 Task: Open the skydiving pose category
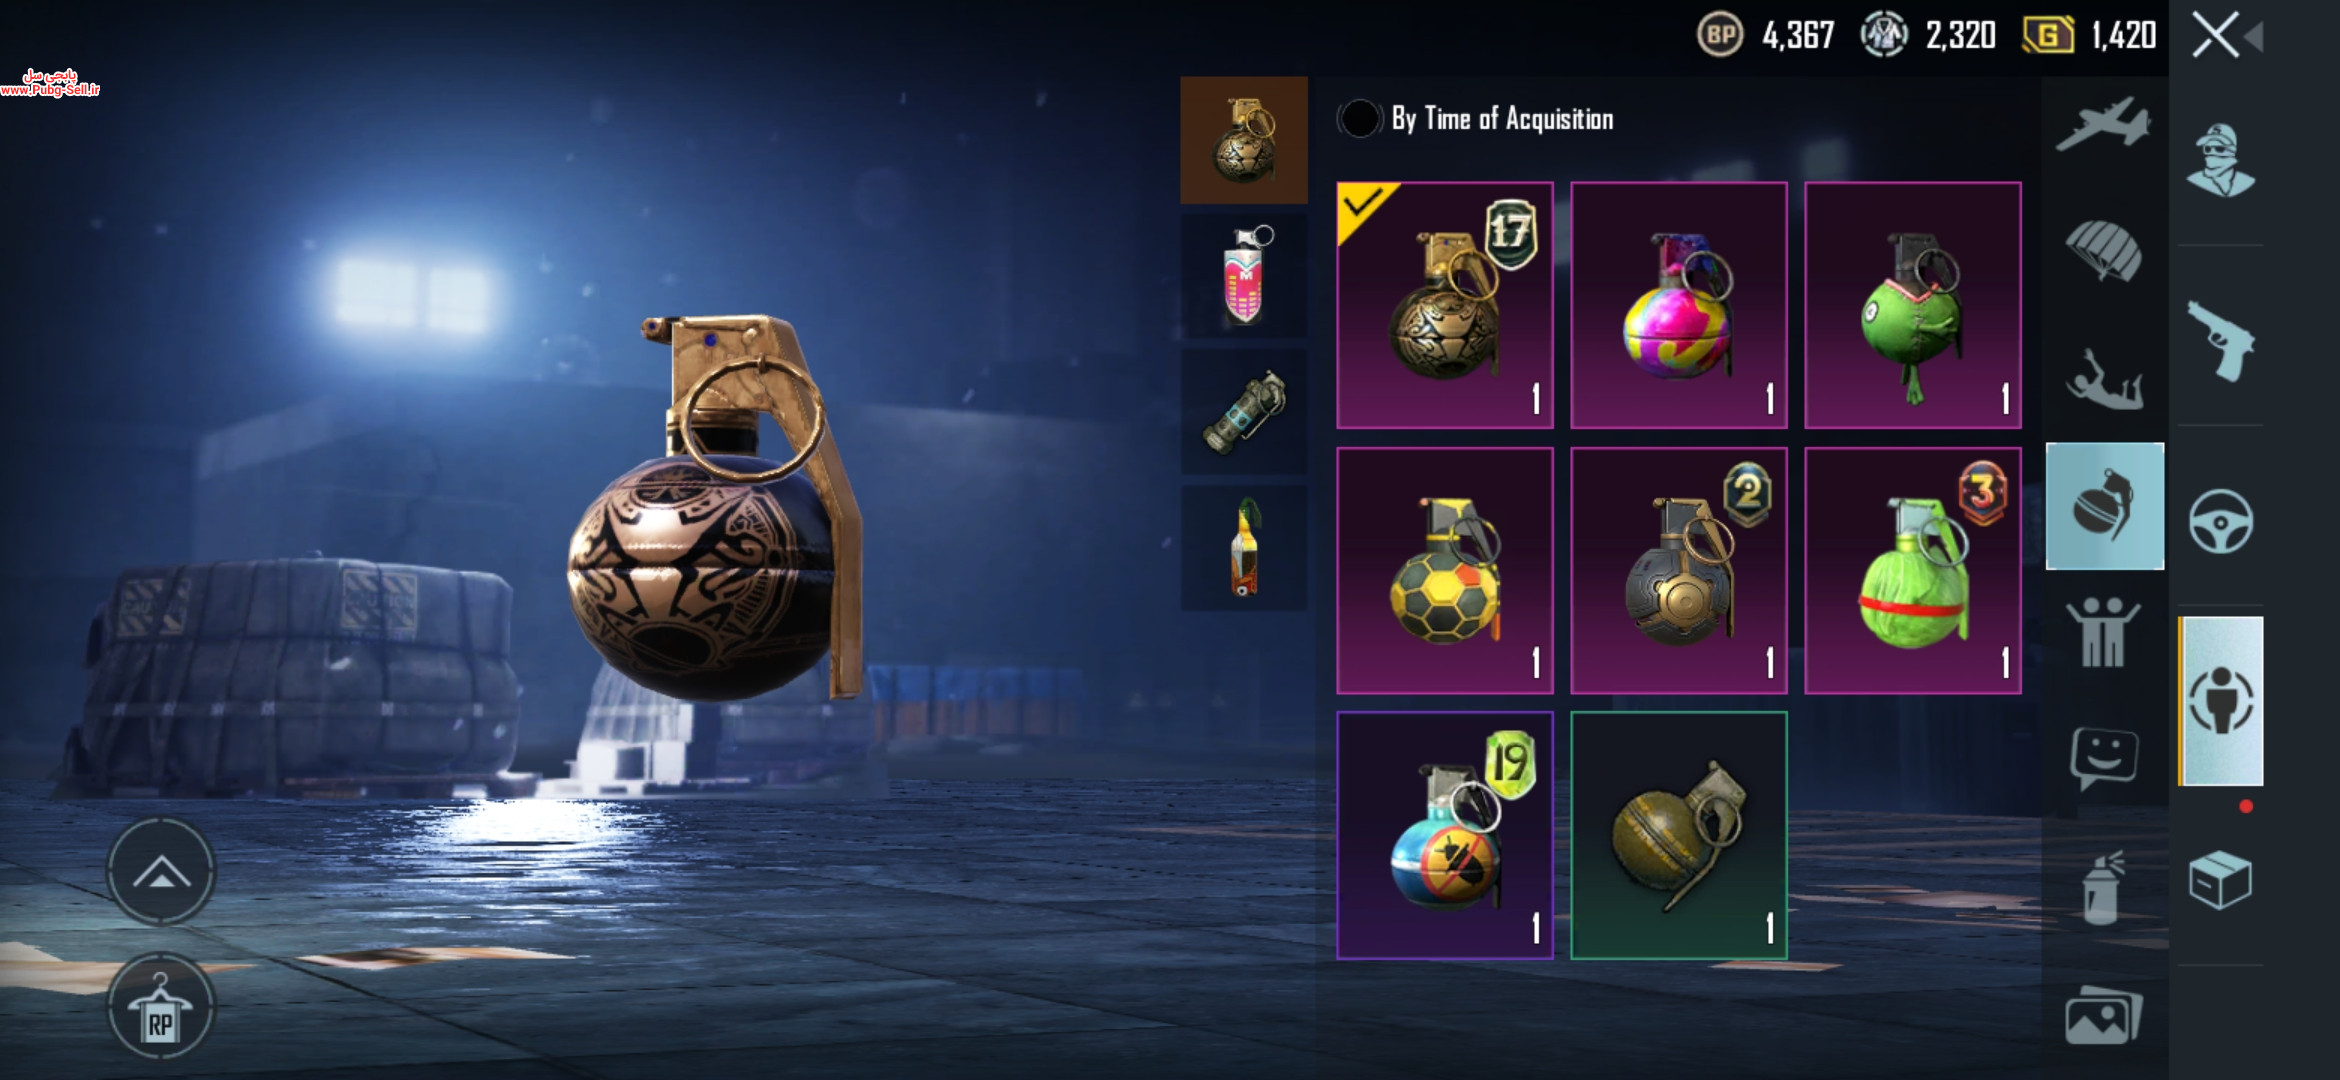pyautogui.click(x=2104, y=379)
